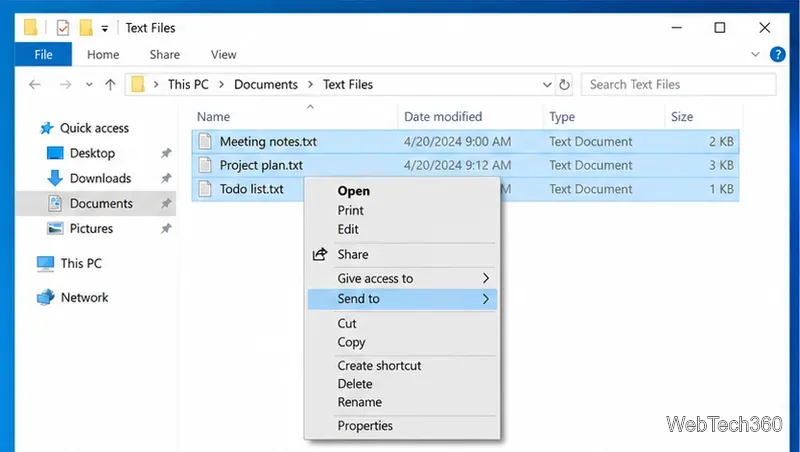
Task: Go forward with the right arrow
Action: [65, 84]
